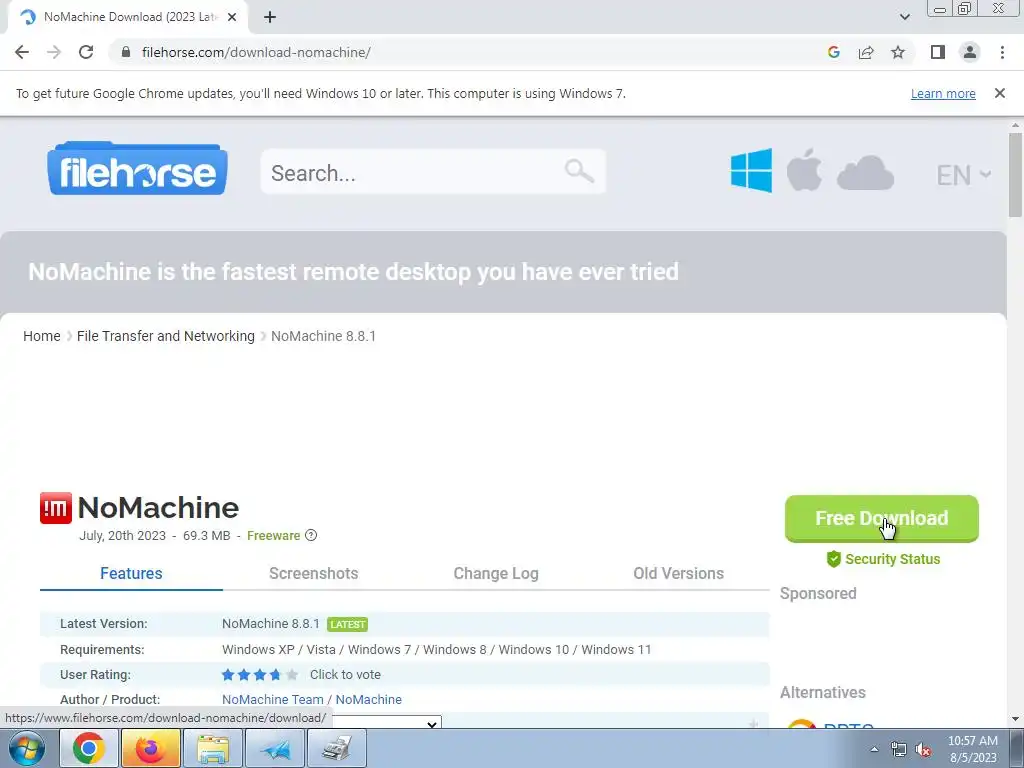The width and height of the screenshot is (1024, 768).
Task: Switch to the Old Versions tab
Action: coord(679,573)
